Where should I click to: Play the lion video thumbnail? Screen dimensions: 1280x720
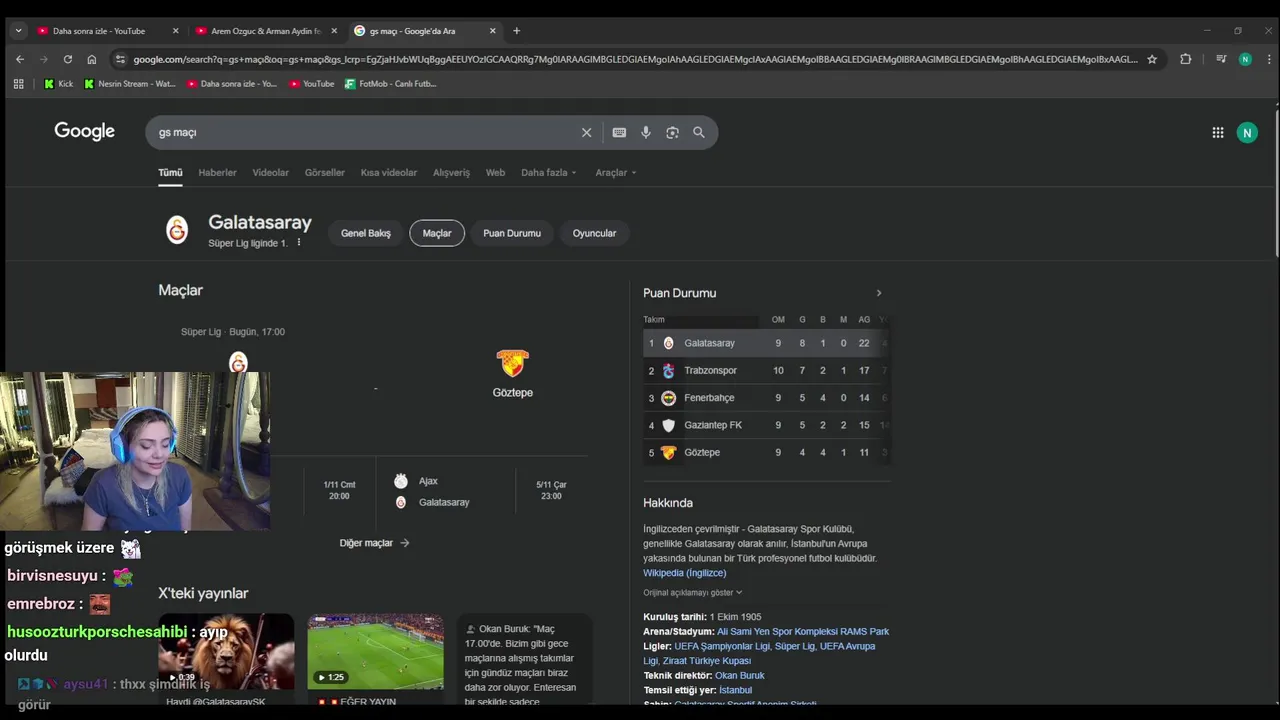(x=226, y=652)
